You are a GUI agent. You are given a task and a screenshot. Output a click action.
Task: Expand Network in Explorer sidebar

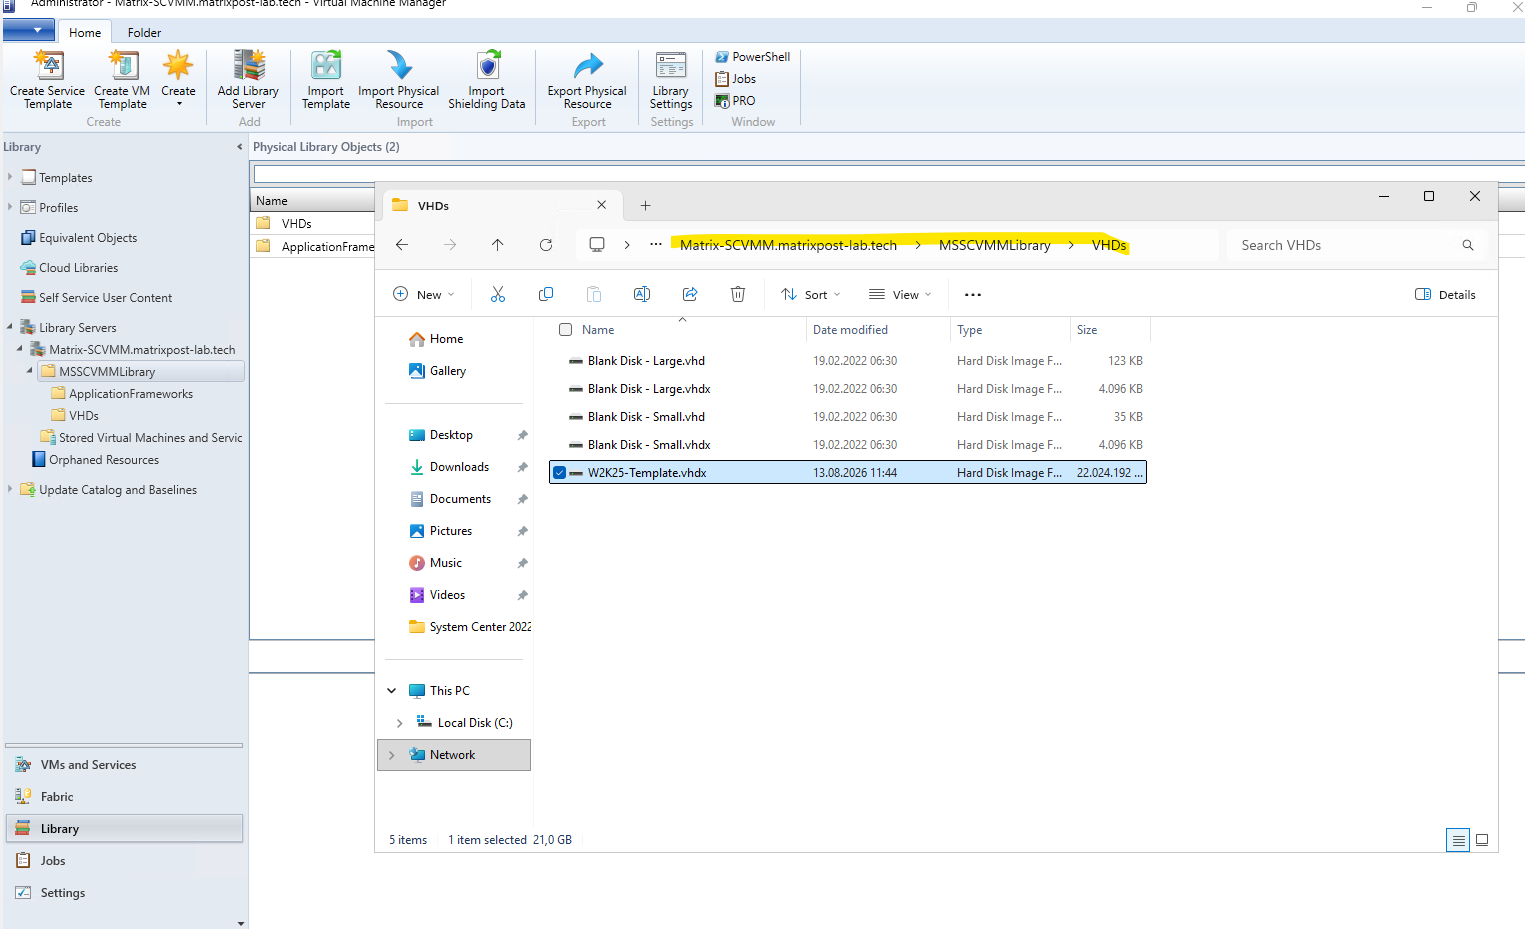pos(392,755)
